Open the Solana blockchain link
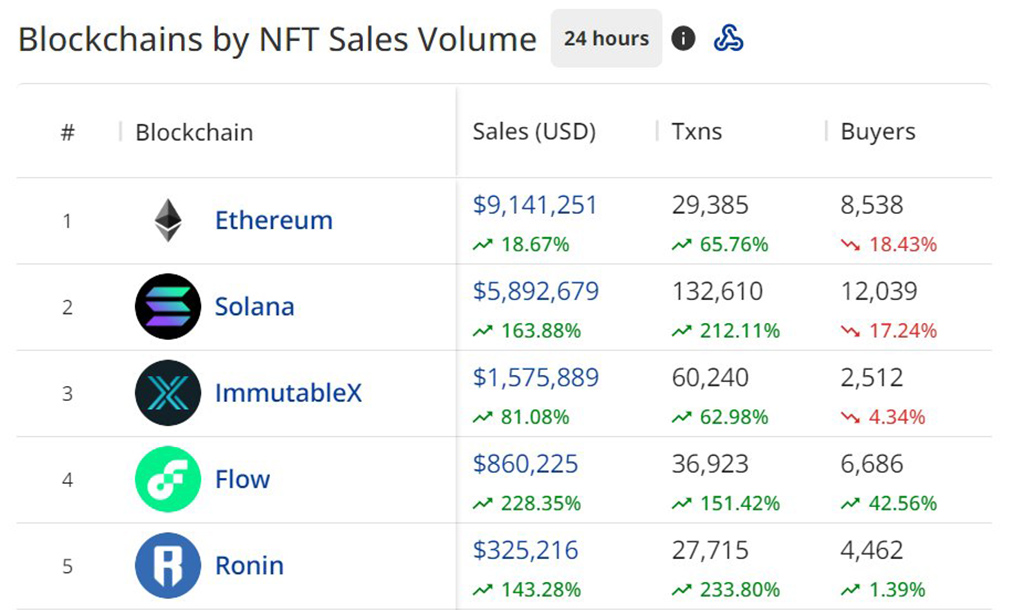 coord(255,306)
